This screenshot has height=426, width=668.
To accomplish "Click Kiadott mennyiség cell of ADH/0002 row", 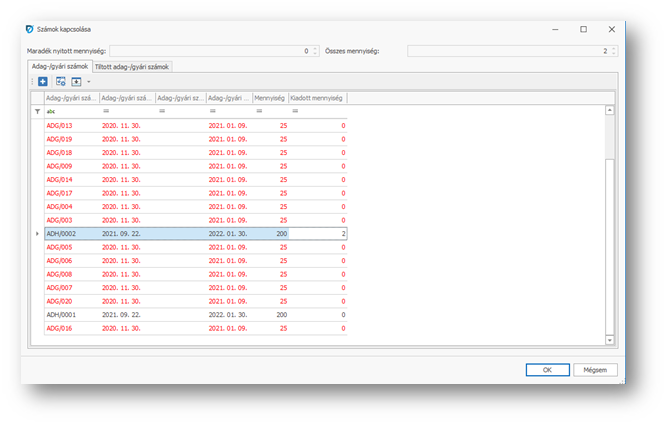I will 318,233.
